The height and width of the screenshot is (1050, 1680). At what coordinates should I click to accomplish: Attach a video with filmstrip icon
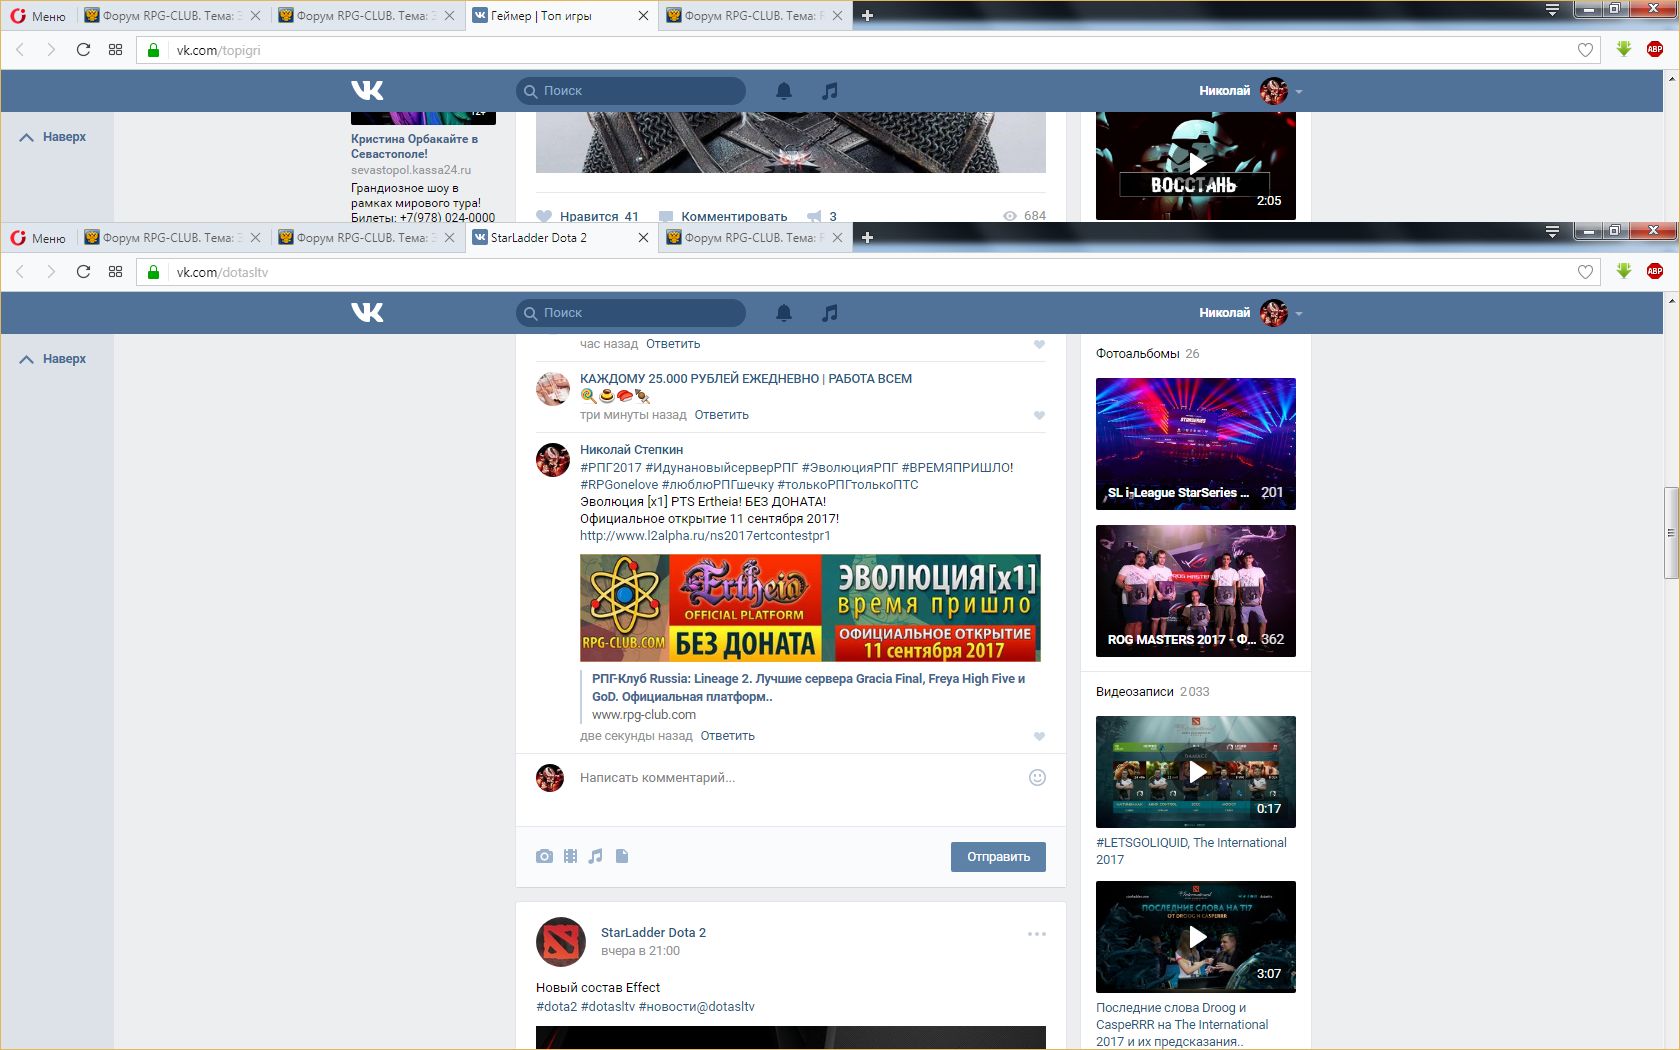click(570, 856)
